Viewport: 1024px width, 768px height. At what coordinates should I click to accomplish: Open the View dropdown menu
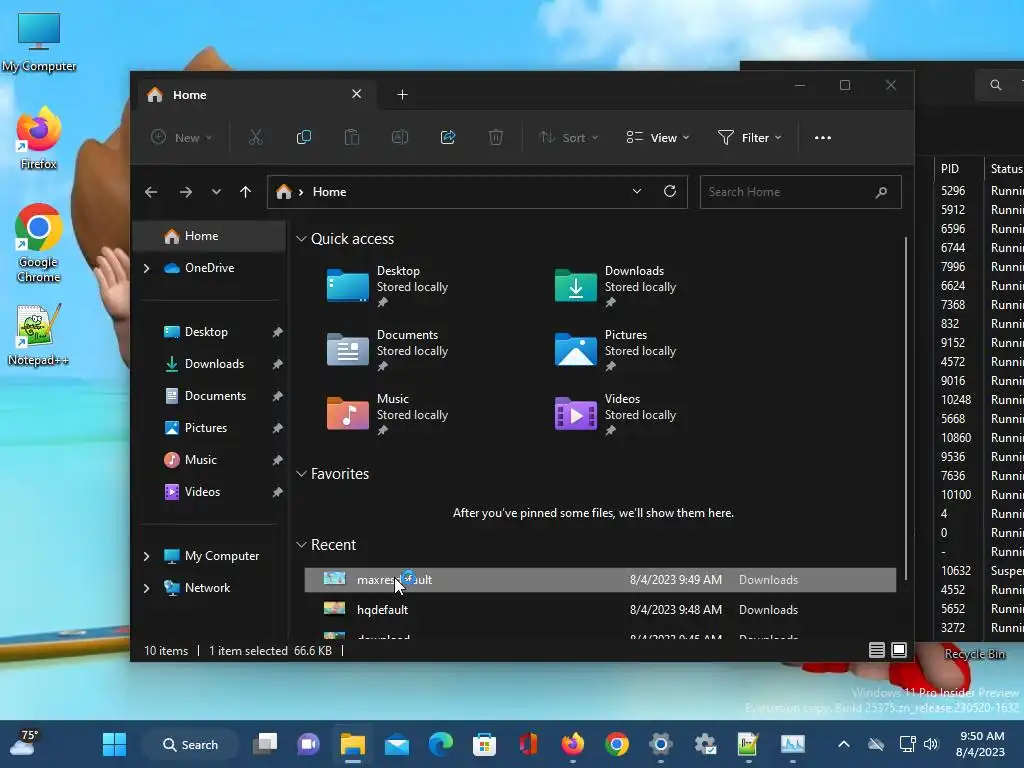coord(658,138)
